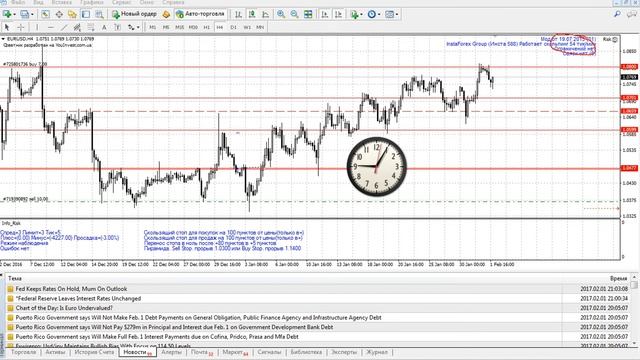Image resolution: width=640 pixels, height=360 pixels.
Task: Draw a horizontal line tool
Action: [x=51, y=27]
